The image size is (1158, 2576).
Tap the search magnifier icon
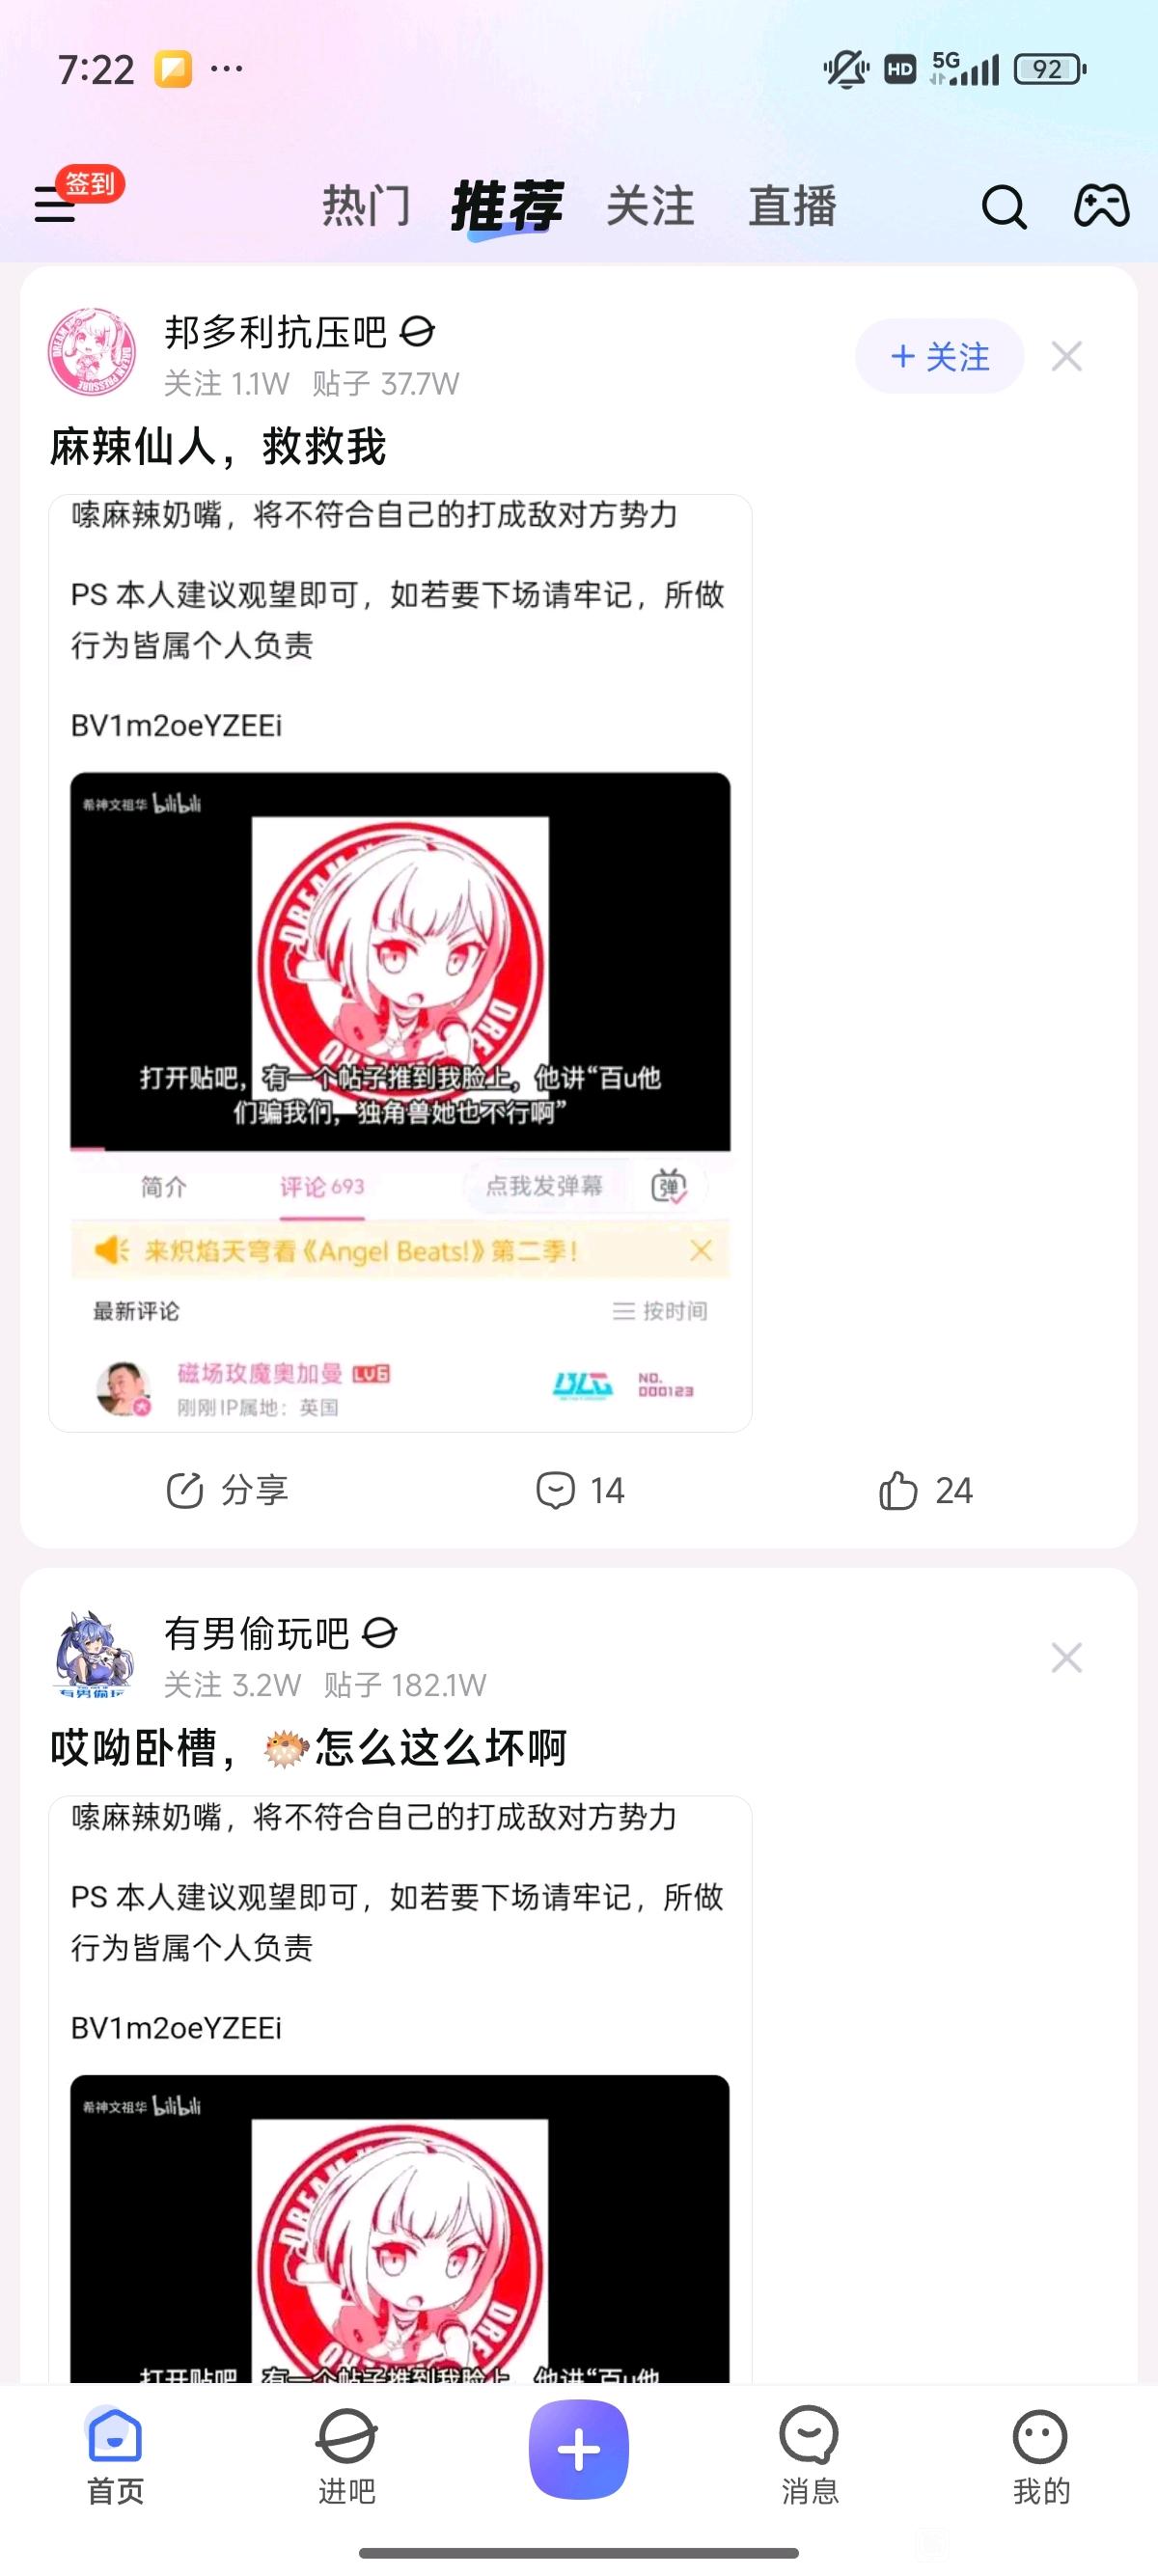coord(1003,207)
